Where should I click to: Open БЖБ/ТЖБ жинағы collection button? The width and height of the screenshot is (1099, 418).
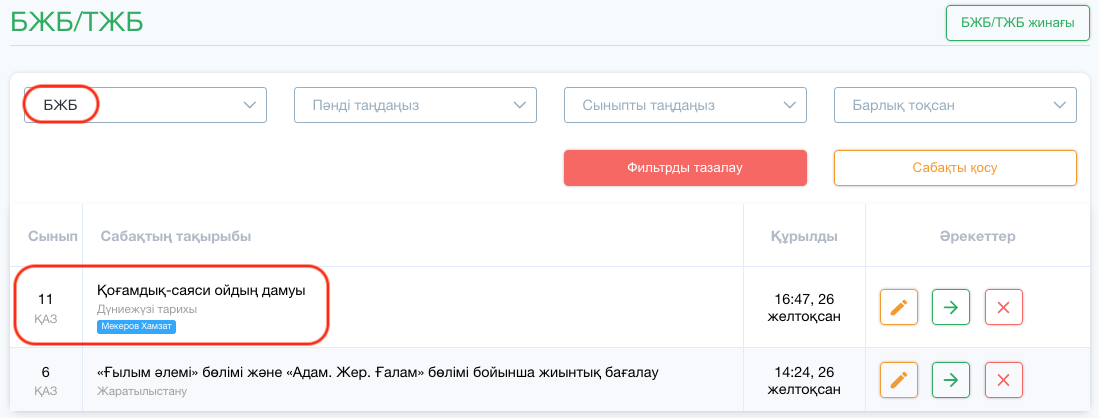point(1018,23)
